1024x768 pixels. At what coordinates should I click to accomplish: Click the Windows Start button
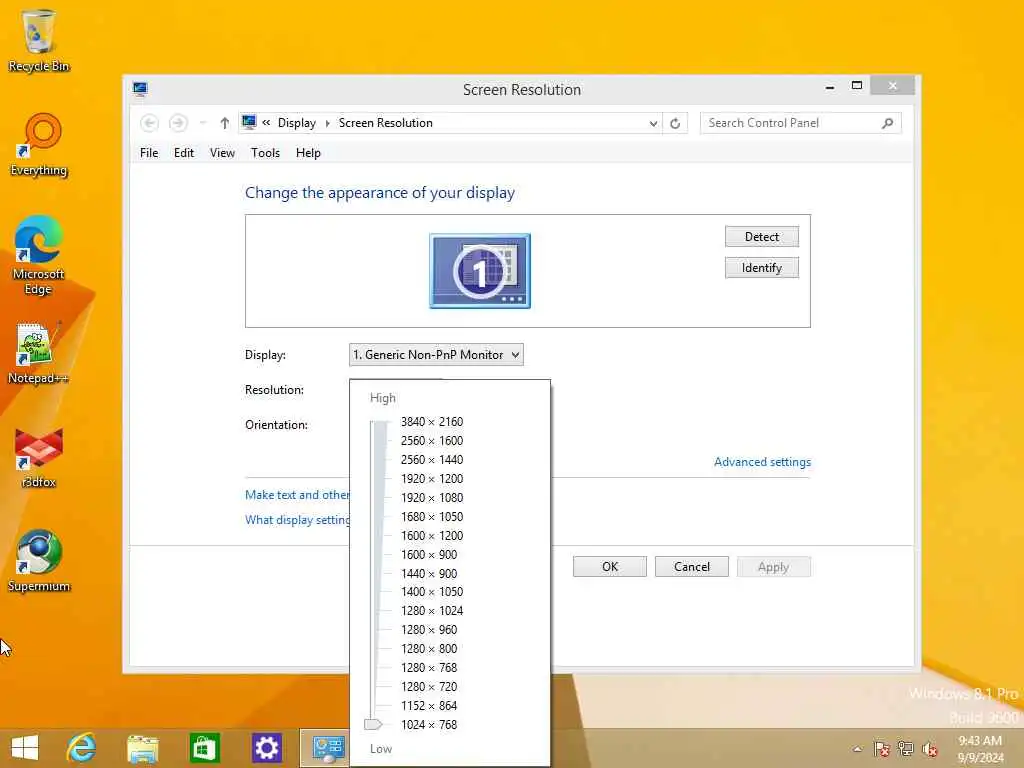pyautogui.click(x=25, y=748)
